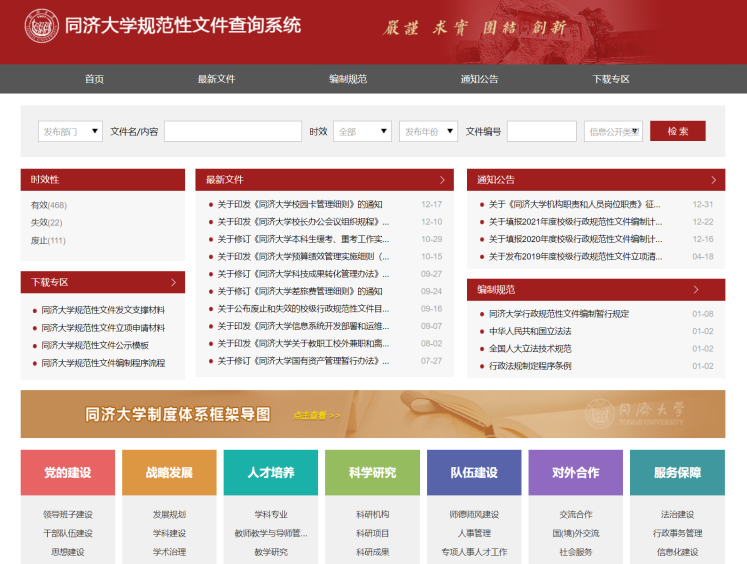Open 教职工校外兼职 file dated 08-02
This screenshot has height=564, width=747.
click(x=303, y=343)
